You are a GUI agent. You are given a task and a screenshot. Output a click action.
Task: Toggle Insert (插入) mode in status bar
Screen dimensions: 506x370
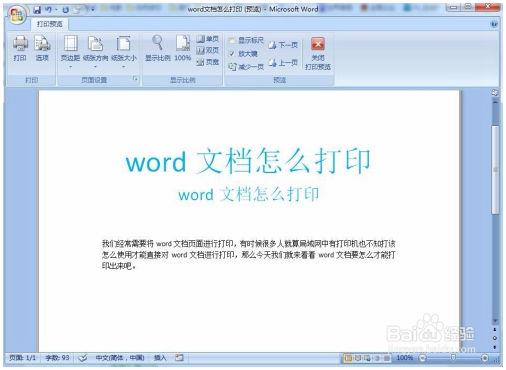coord(160,358)
